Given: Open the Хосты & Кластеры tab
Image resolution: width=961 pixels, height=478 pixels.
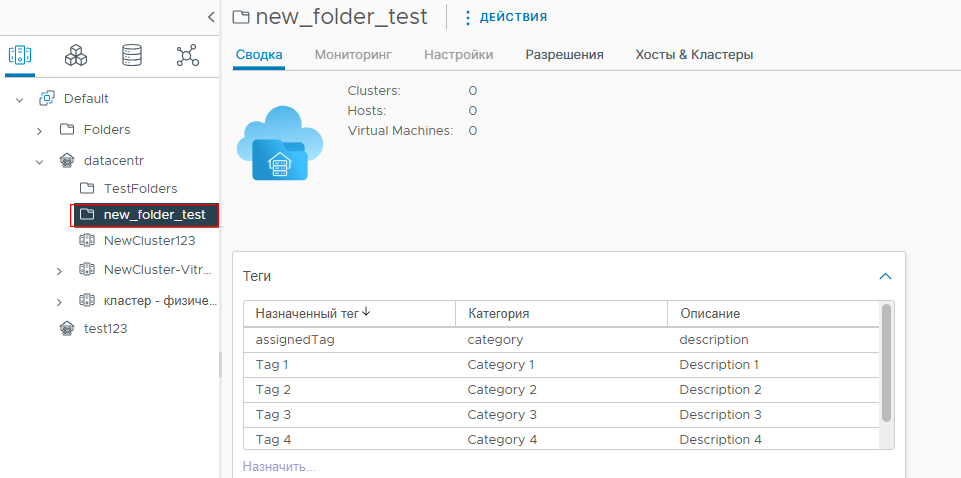Looking at the screenshot, I should pyautogui.click(x=694, y=55).
